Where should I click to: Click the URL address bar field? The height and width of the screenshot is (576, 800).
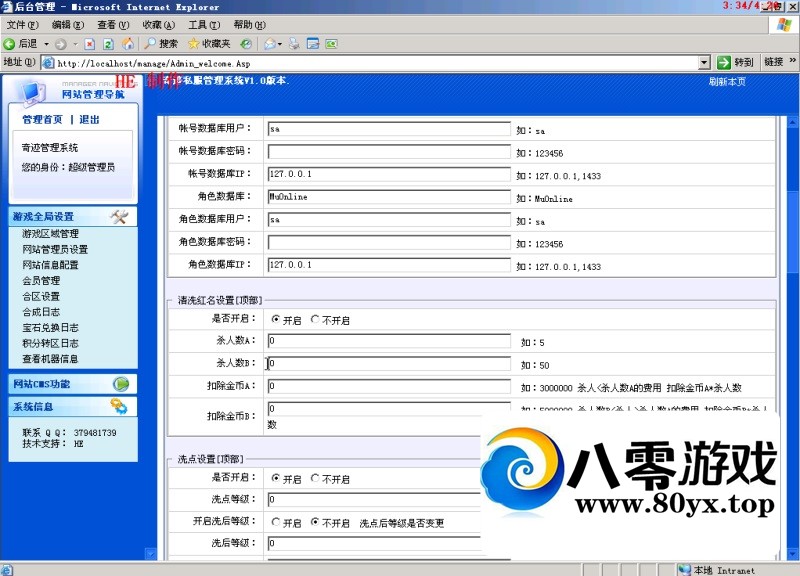coord(377,63)
